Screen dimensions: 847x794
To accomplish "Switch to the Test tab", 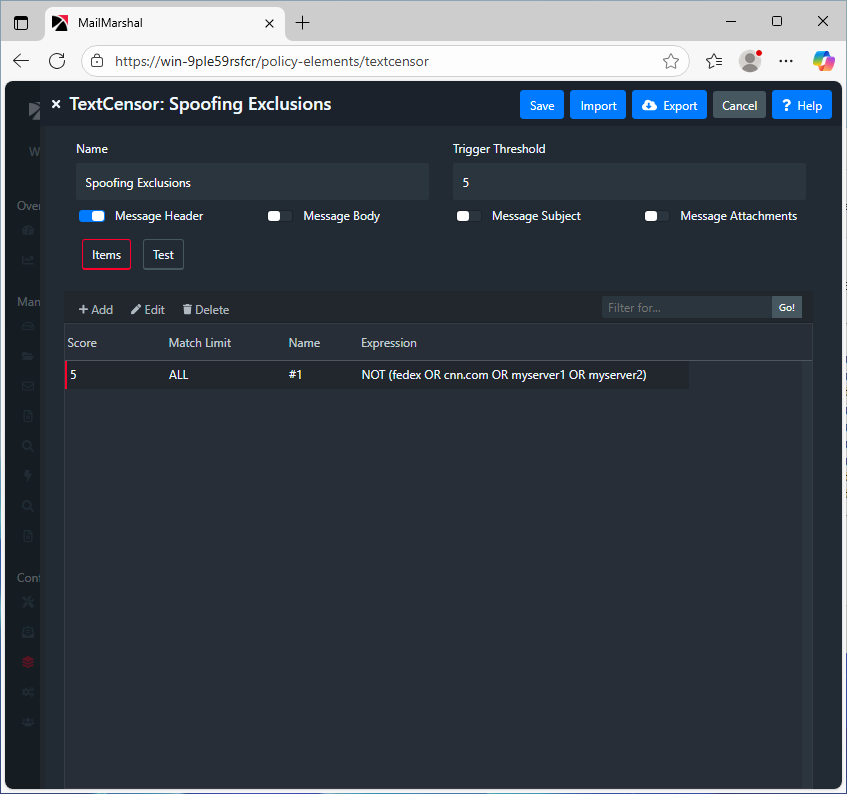I will (x=163, y=255).
